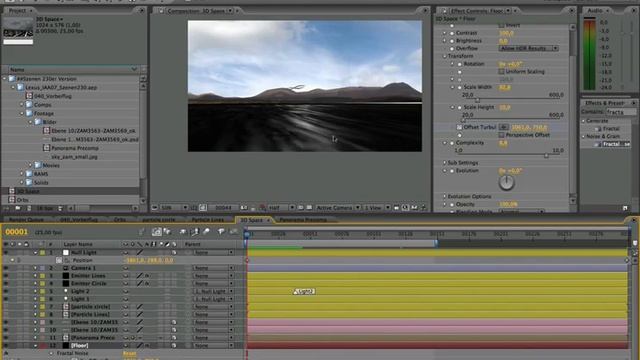Image resolution: width=640 pixels, height=360 pixels.
Task: Click the Contrast value 100,0
Action: click(x=507, y=33)
